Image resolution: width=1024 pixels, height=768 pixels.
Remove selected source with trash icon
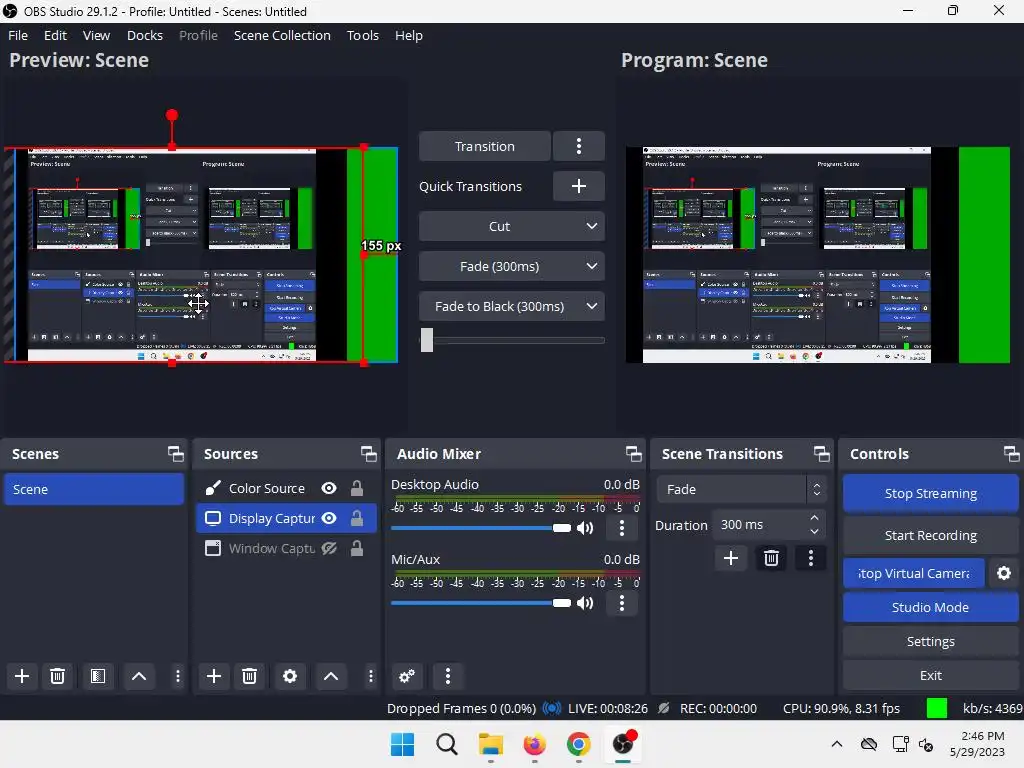pyautogui.click(x=249, y=676)
